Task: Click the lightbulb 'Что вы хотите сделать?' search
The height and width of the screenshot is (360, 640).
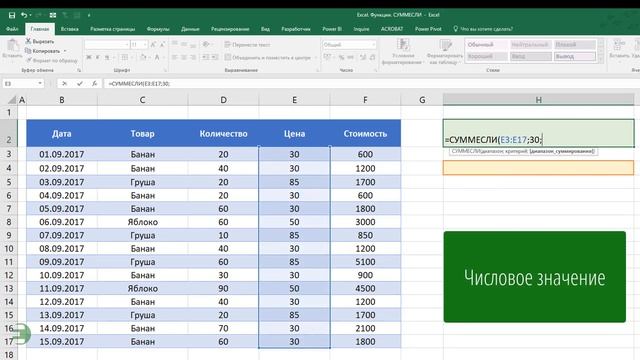Action: click(483, 29)
